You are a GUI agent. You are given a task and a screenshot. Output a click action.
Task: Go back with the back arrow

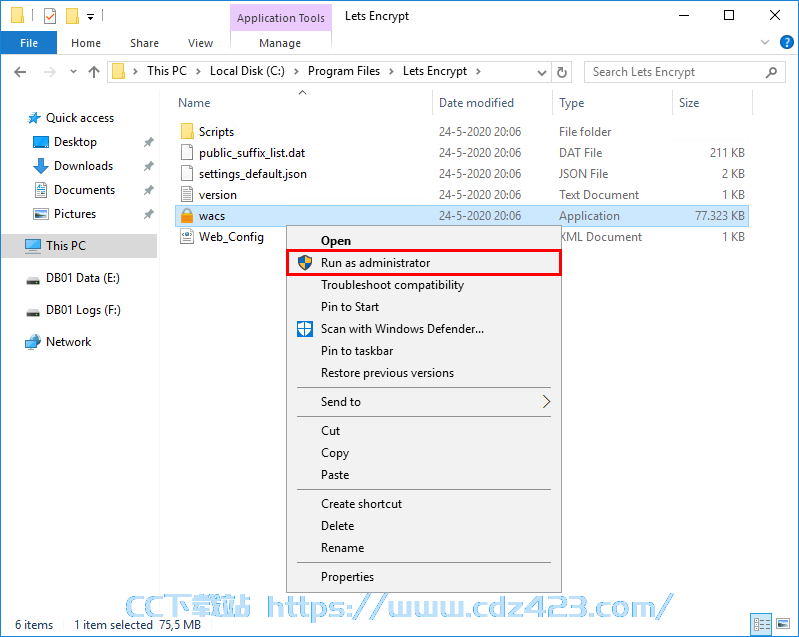pos(20,72)
